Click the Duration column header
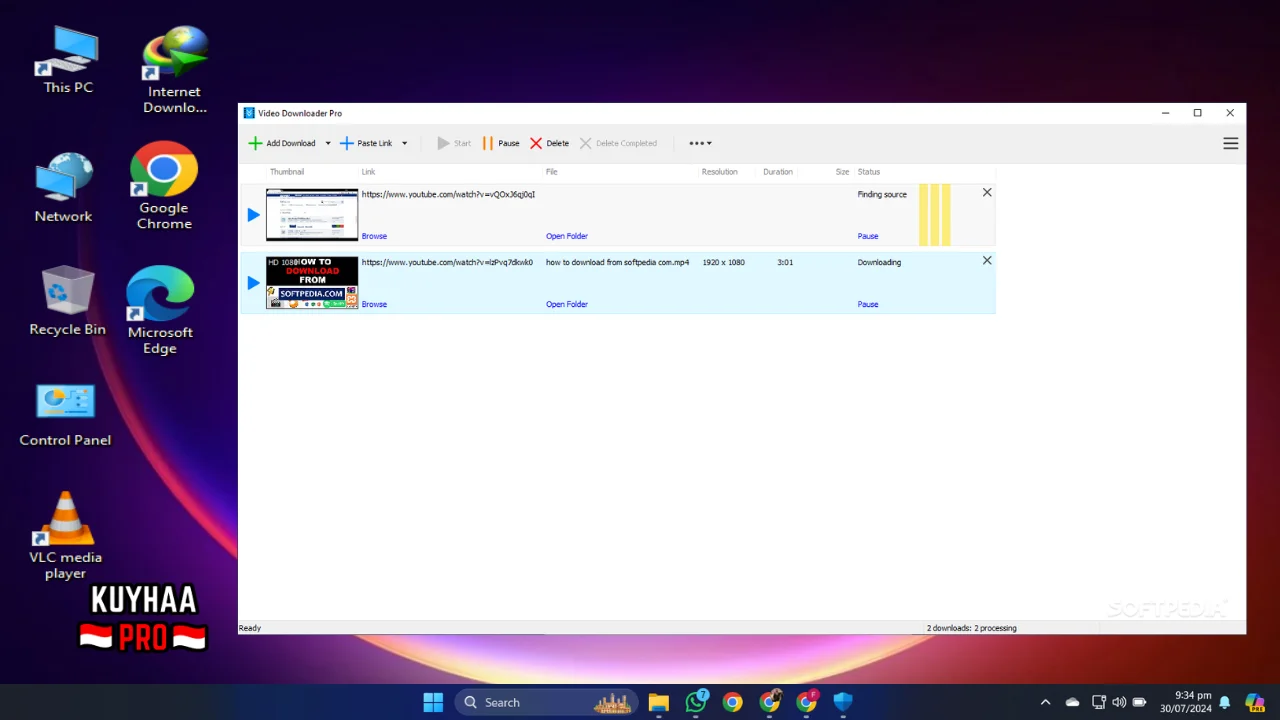Screen dimensions: 1280x720 (778, 172)
